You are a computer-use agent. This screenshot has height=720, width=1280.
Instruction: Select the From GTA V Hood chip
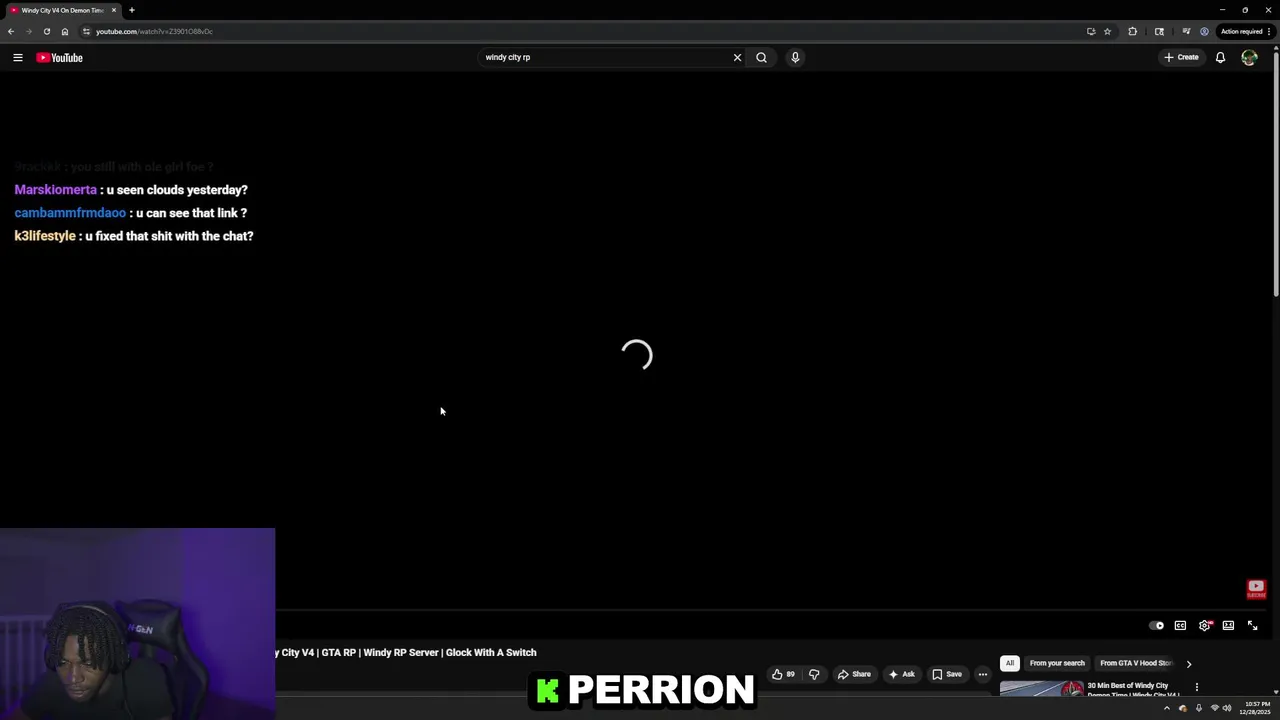coord(1135,663)
